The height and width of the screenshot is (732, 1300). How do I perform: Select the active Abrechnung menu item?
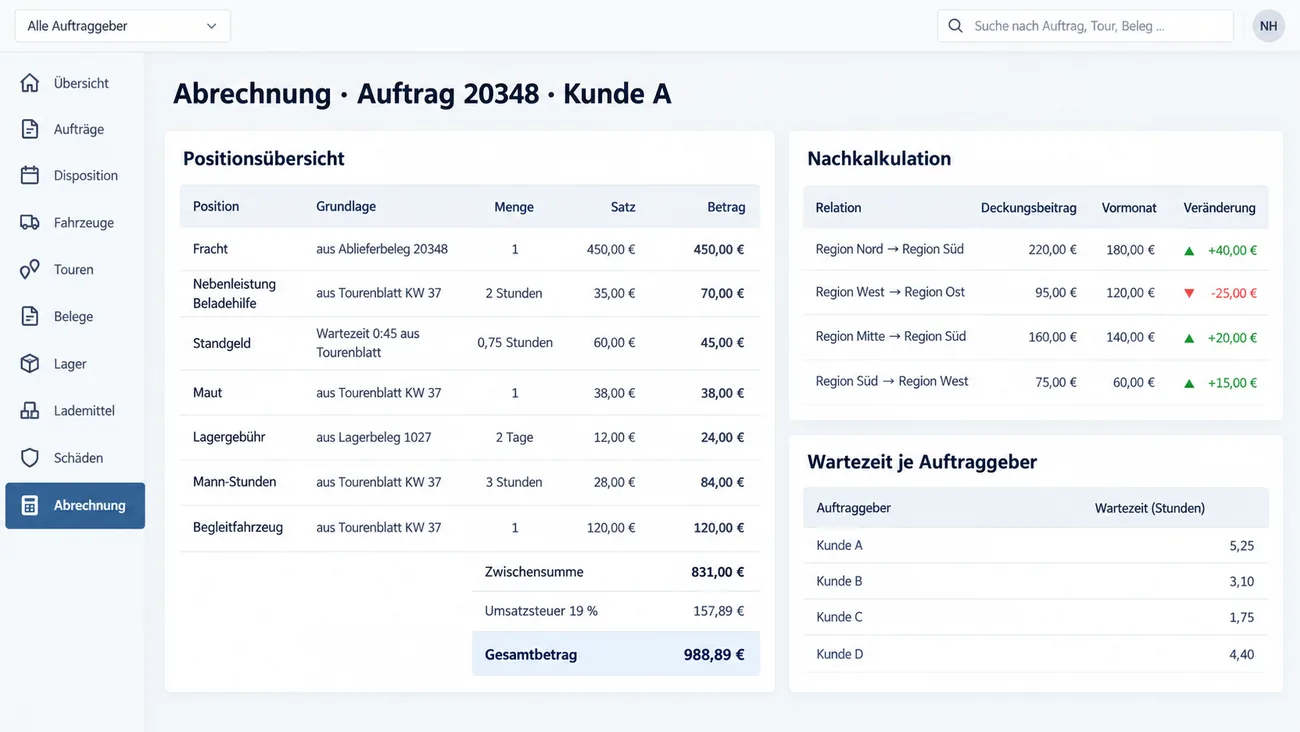75,505
